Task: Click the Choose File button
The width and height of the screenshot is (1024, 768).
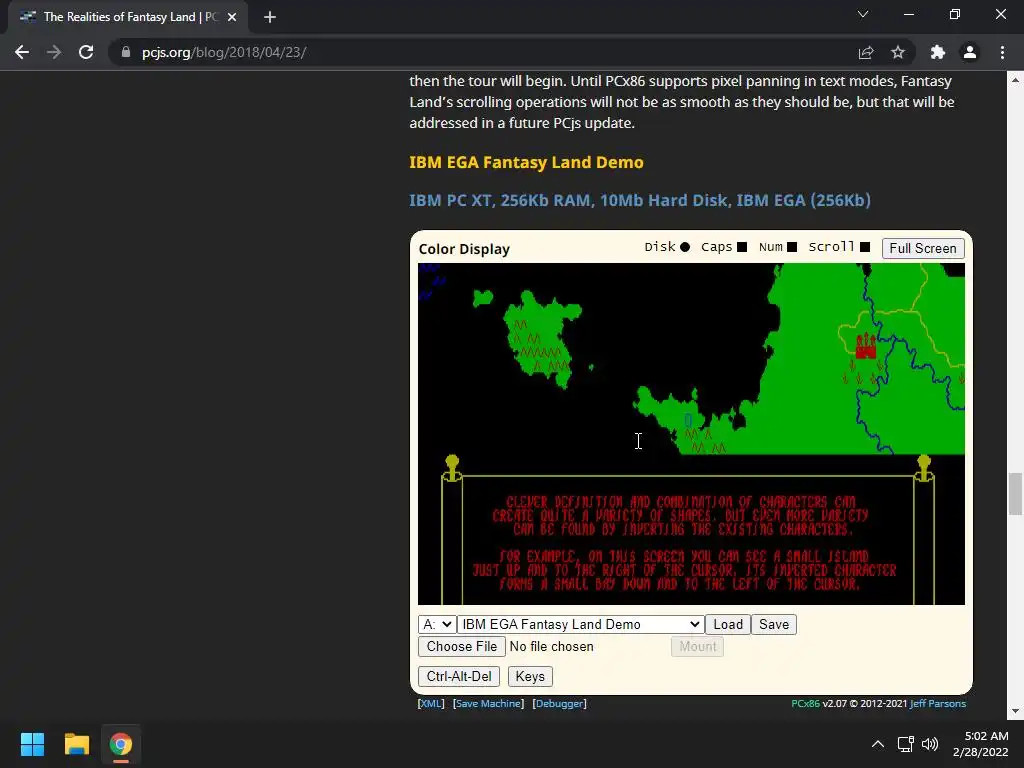Action: tap(462, 647)
